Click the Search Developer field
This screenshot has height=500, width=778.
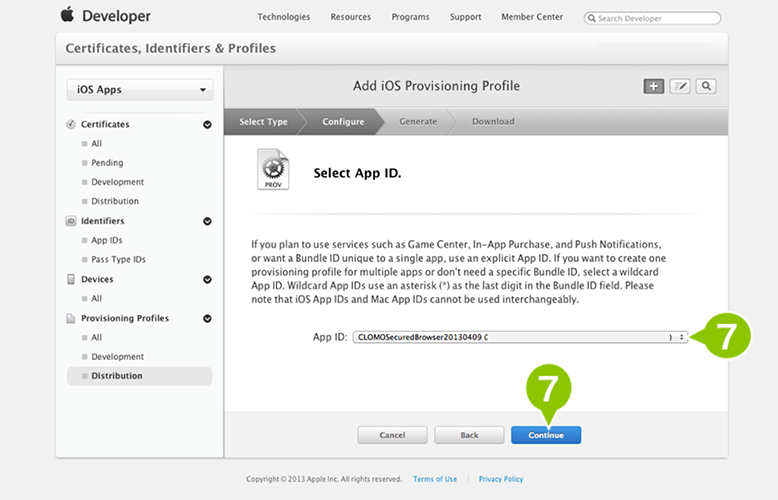[x=652, y=18]
